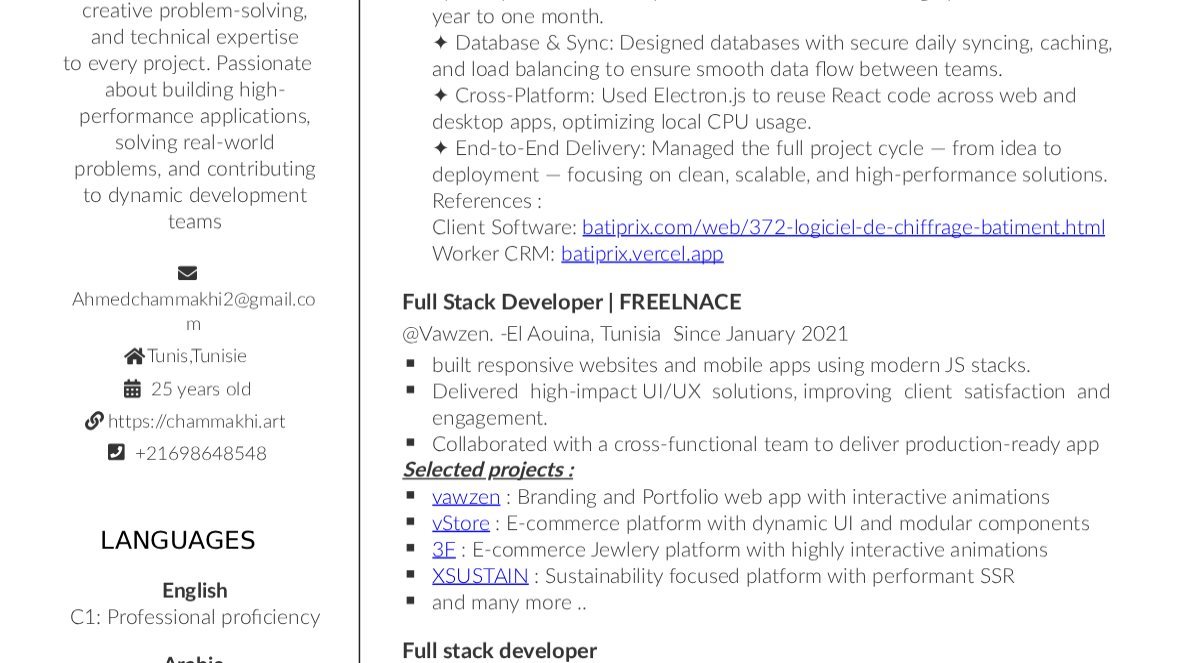Click the English language entry
The image size is (1195, 663).
point(195,590)
